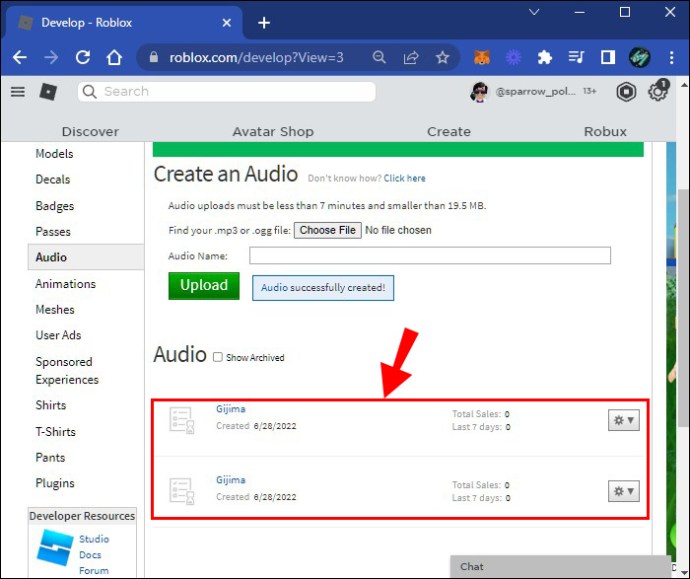Open the settings gear with notification badge
The width and height of the screenshot is (690, 579).
[658, 91]
